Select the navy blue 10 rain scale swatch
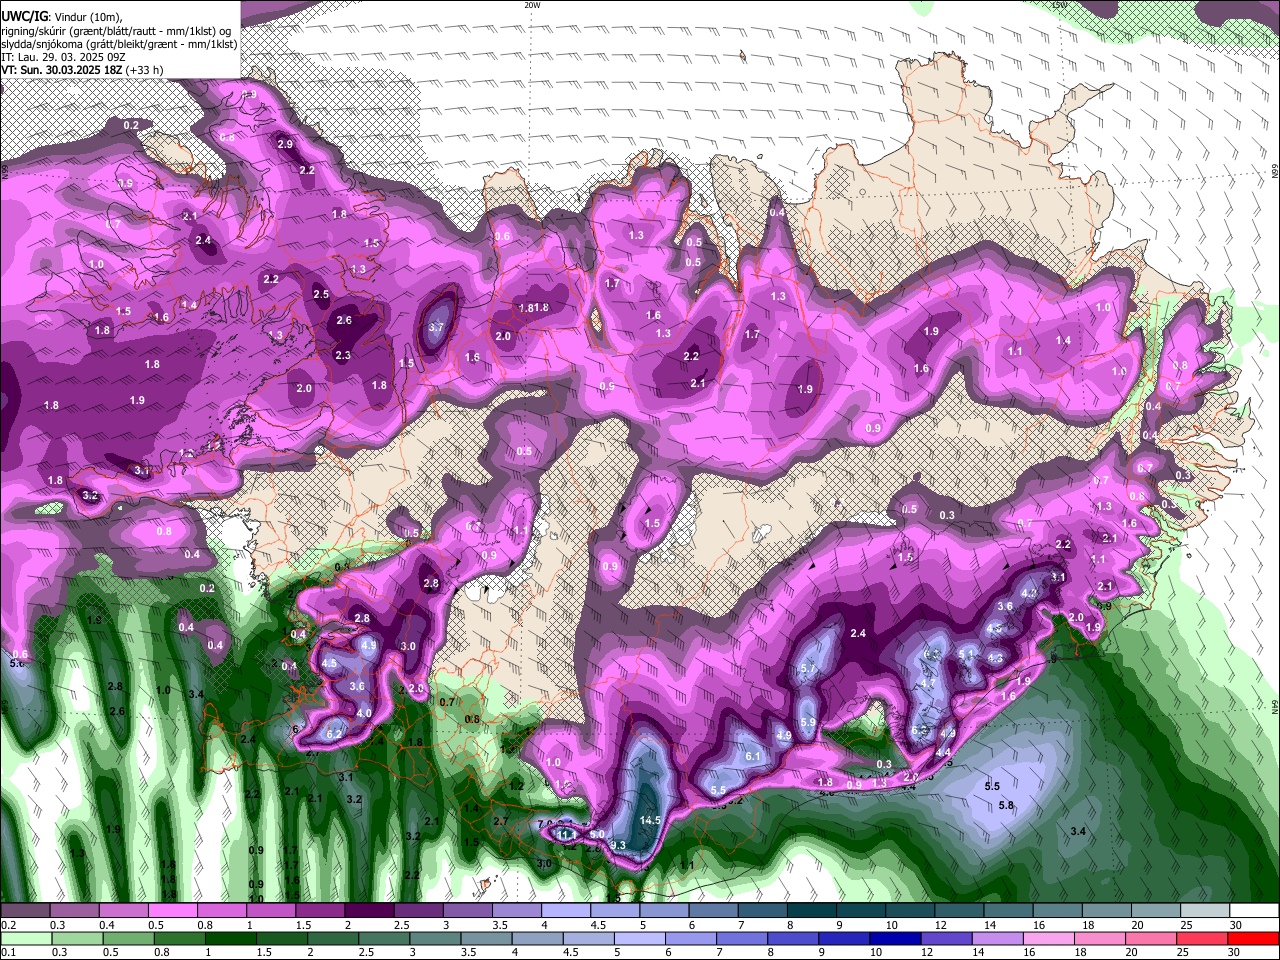Viewport: 1280px width, 960px height. click(x=894, y=939)
